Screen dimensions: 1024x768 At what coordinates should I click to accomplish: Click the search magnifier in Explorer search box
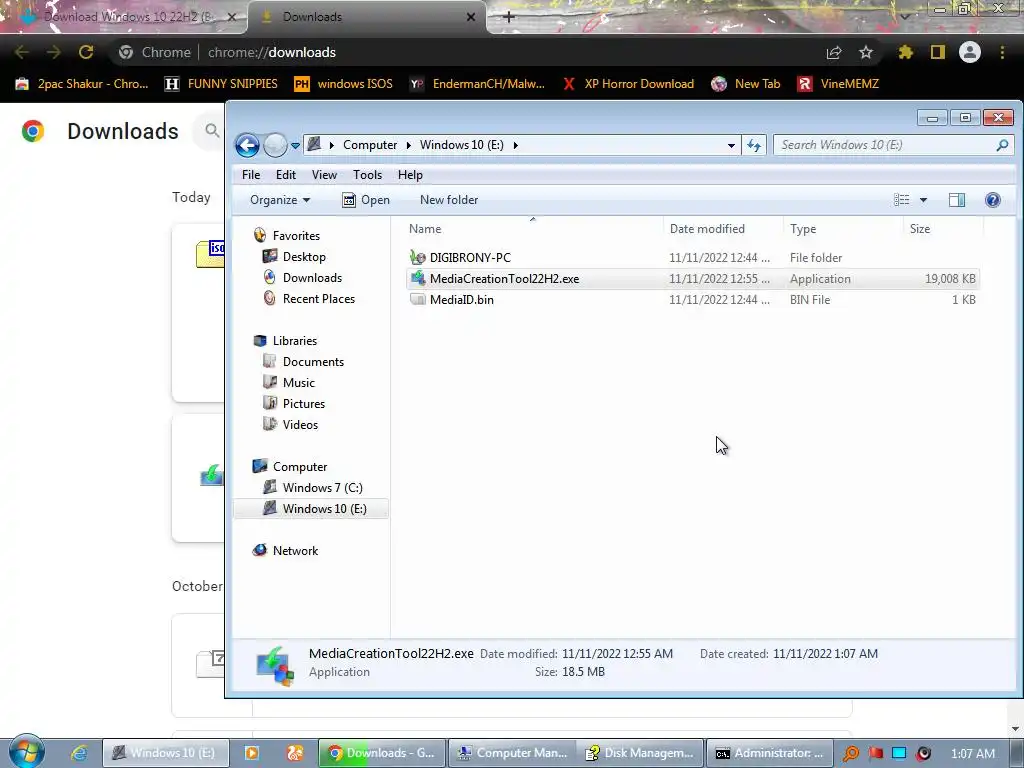[x=1002, y=145]
